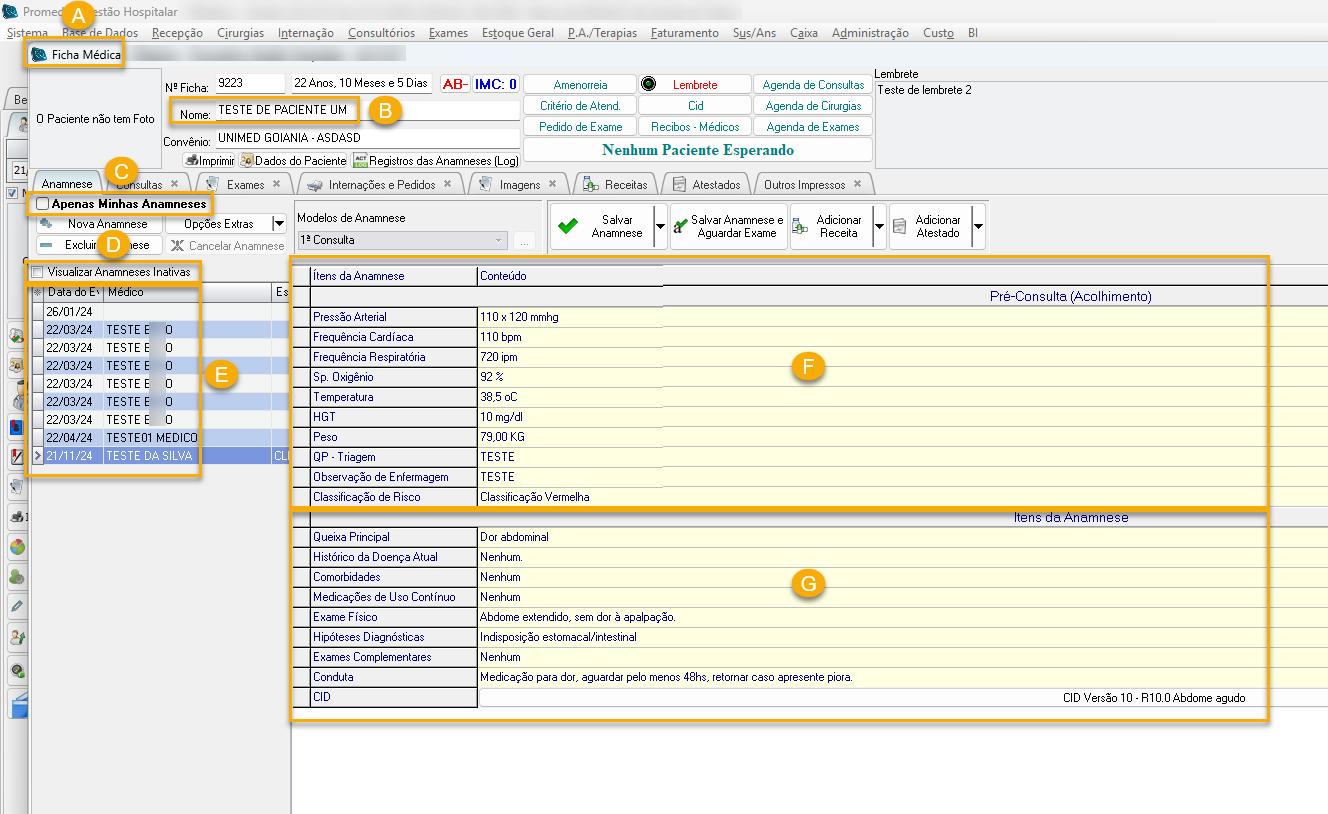Expand the Salvar Anamnese dropdown arrow
Screen dimensions: 1328x814
pyautogui.click(x=660, y=227)
